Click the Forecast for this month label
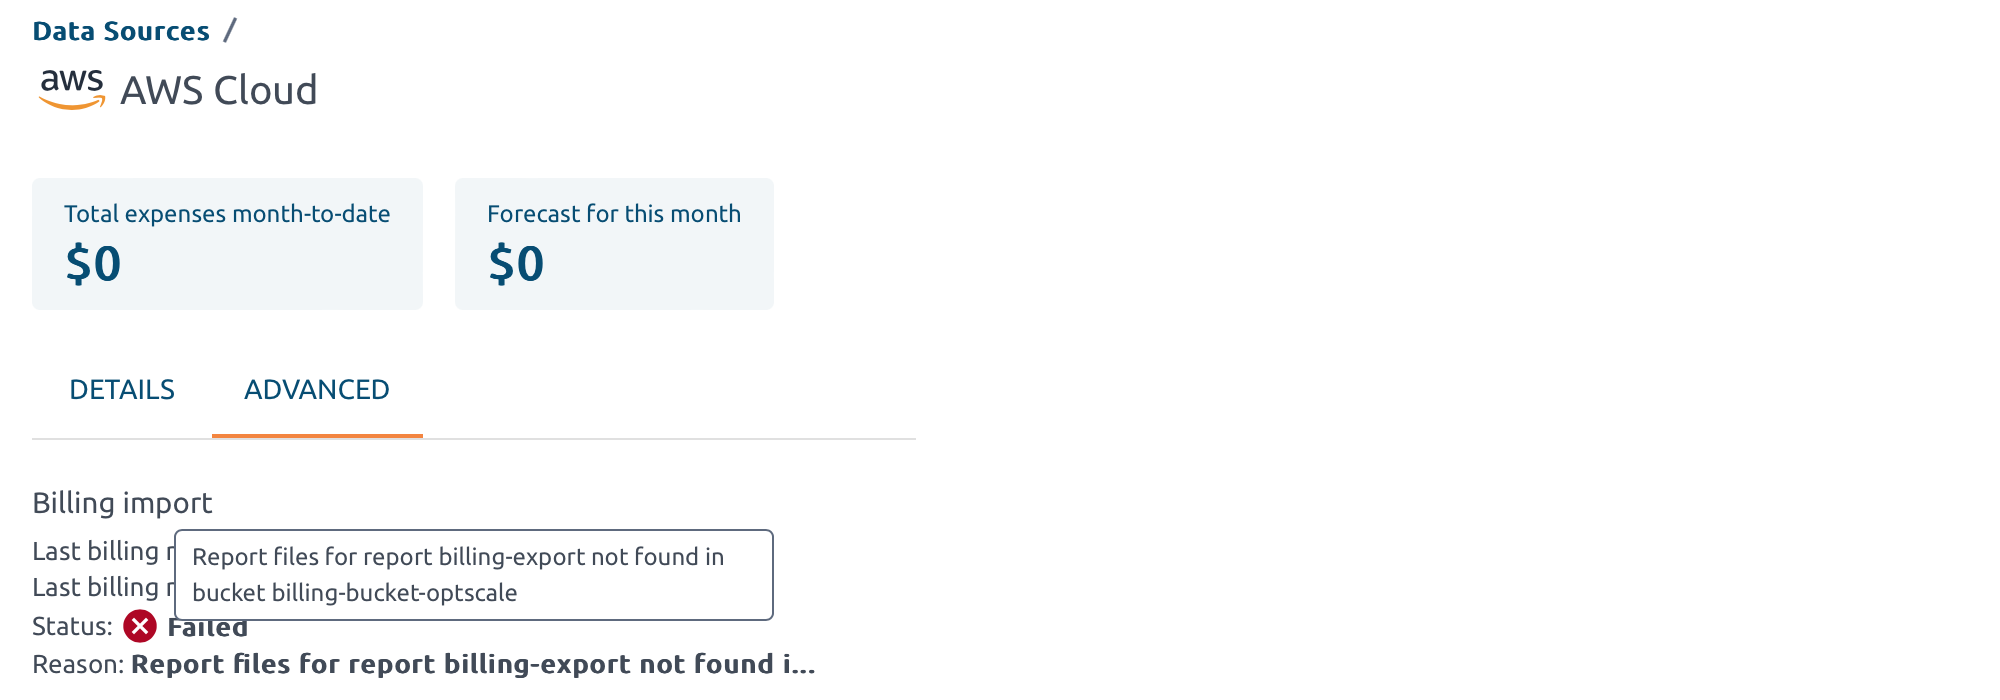Viewport: 2000px width, 700px height. (614, 214)
